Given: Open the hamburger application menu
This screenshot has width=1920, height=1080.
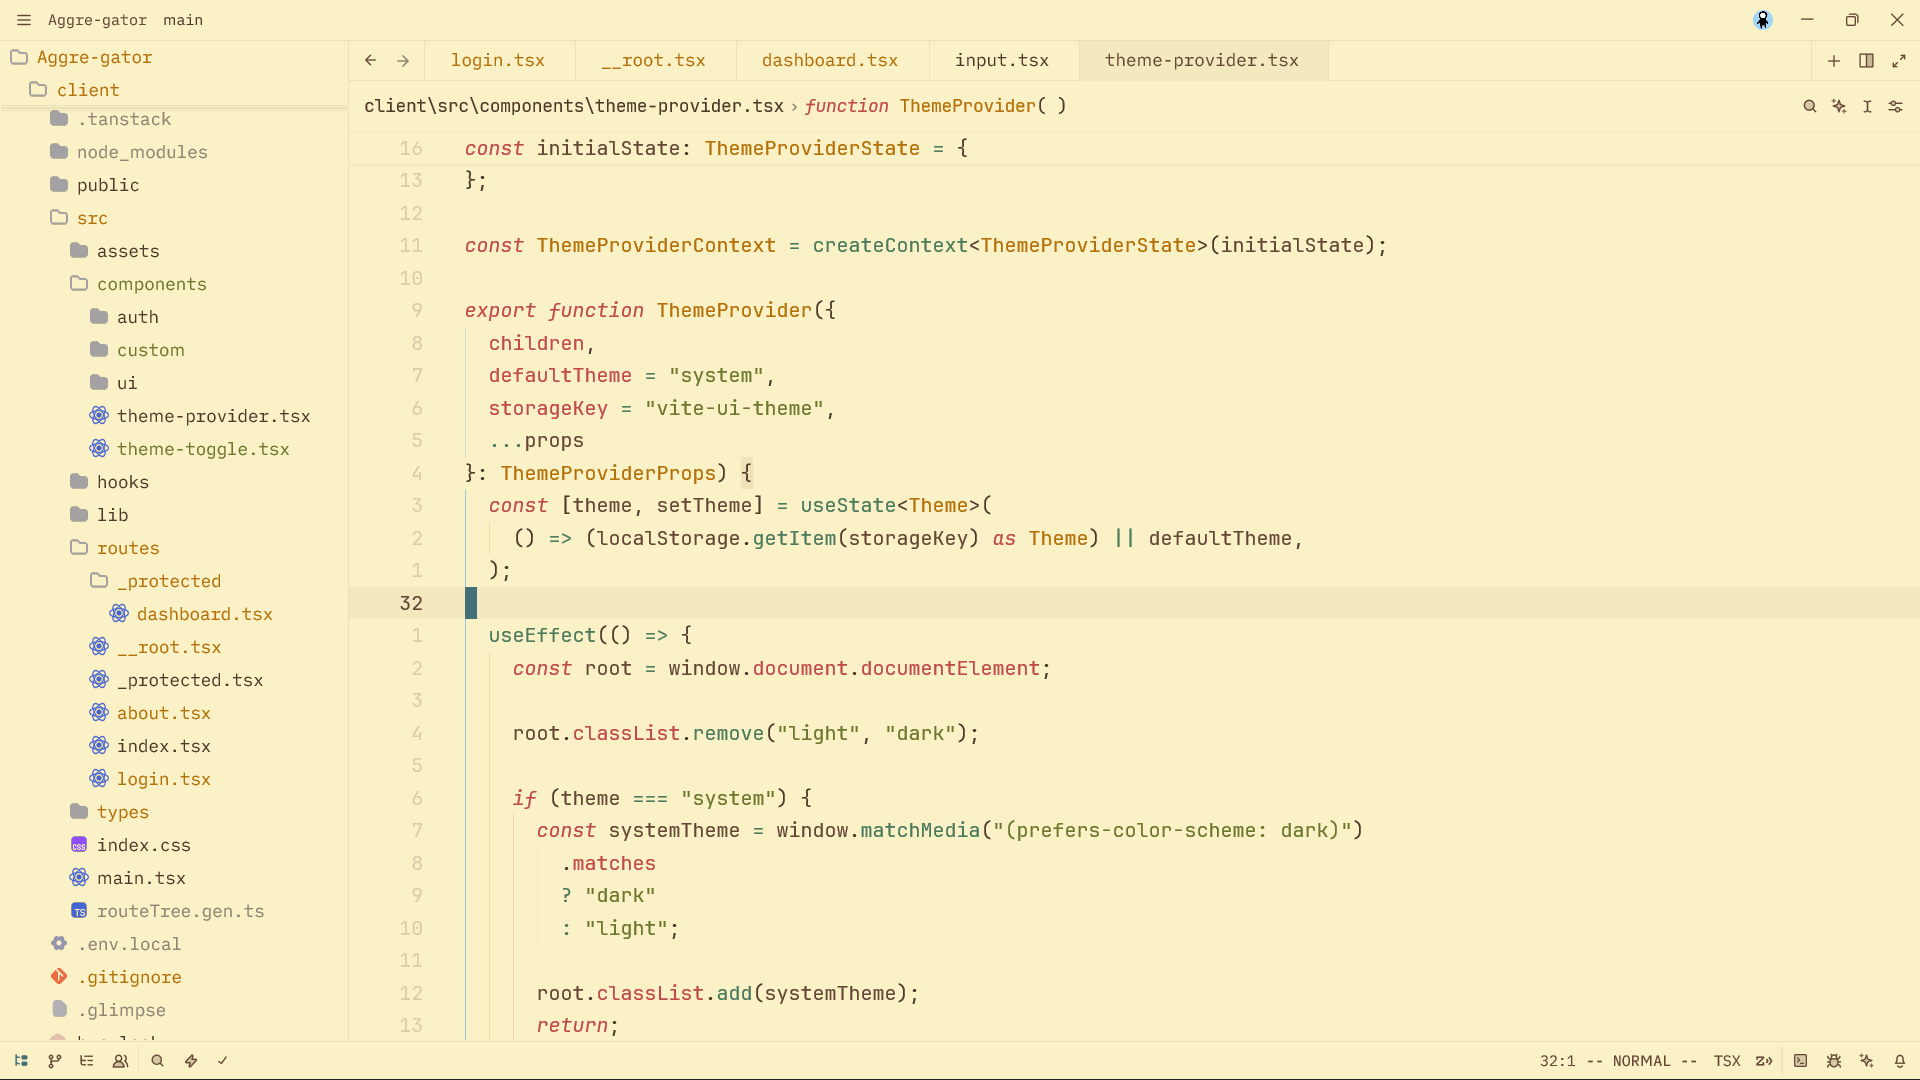Looking at the screenshot, I should (x=24, y=20).
